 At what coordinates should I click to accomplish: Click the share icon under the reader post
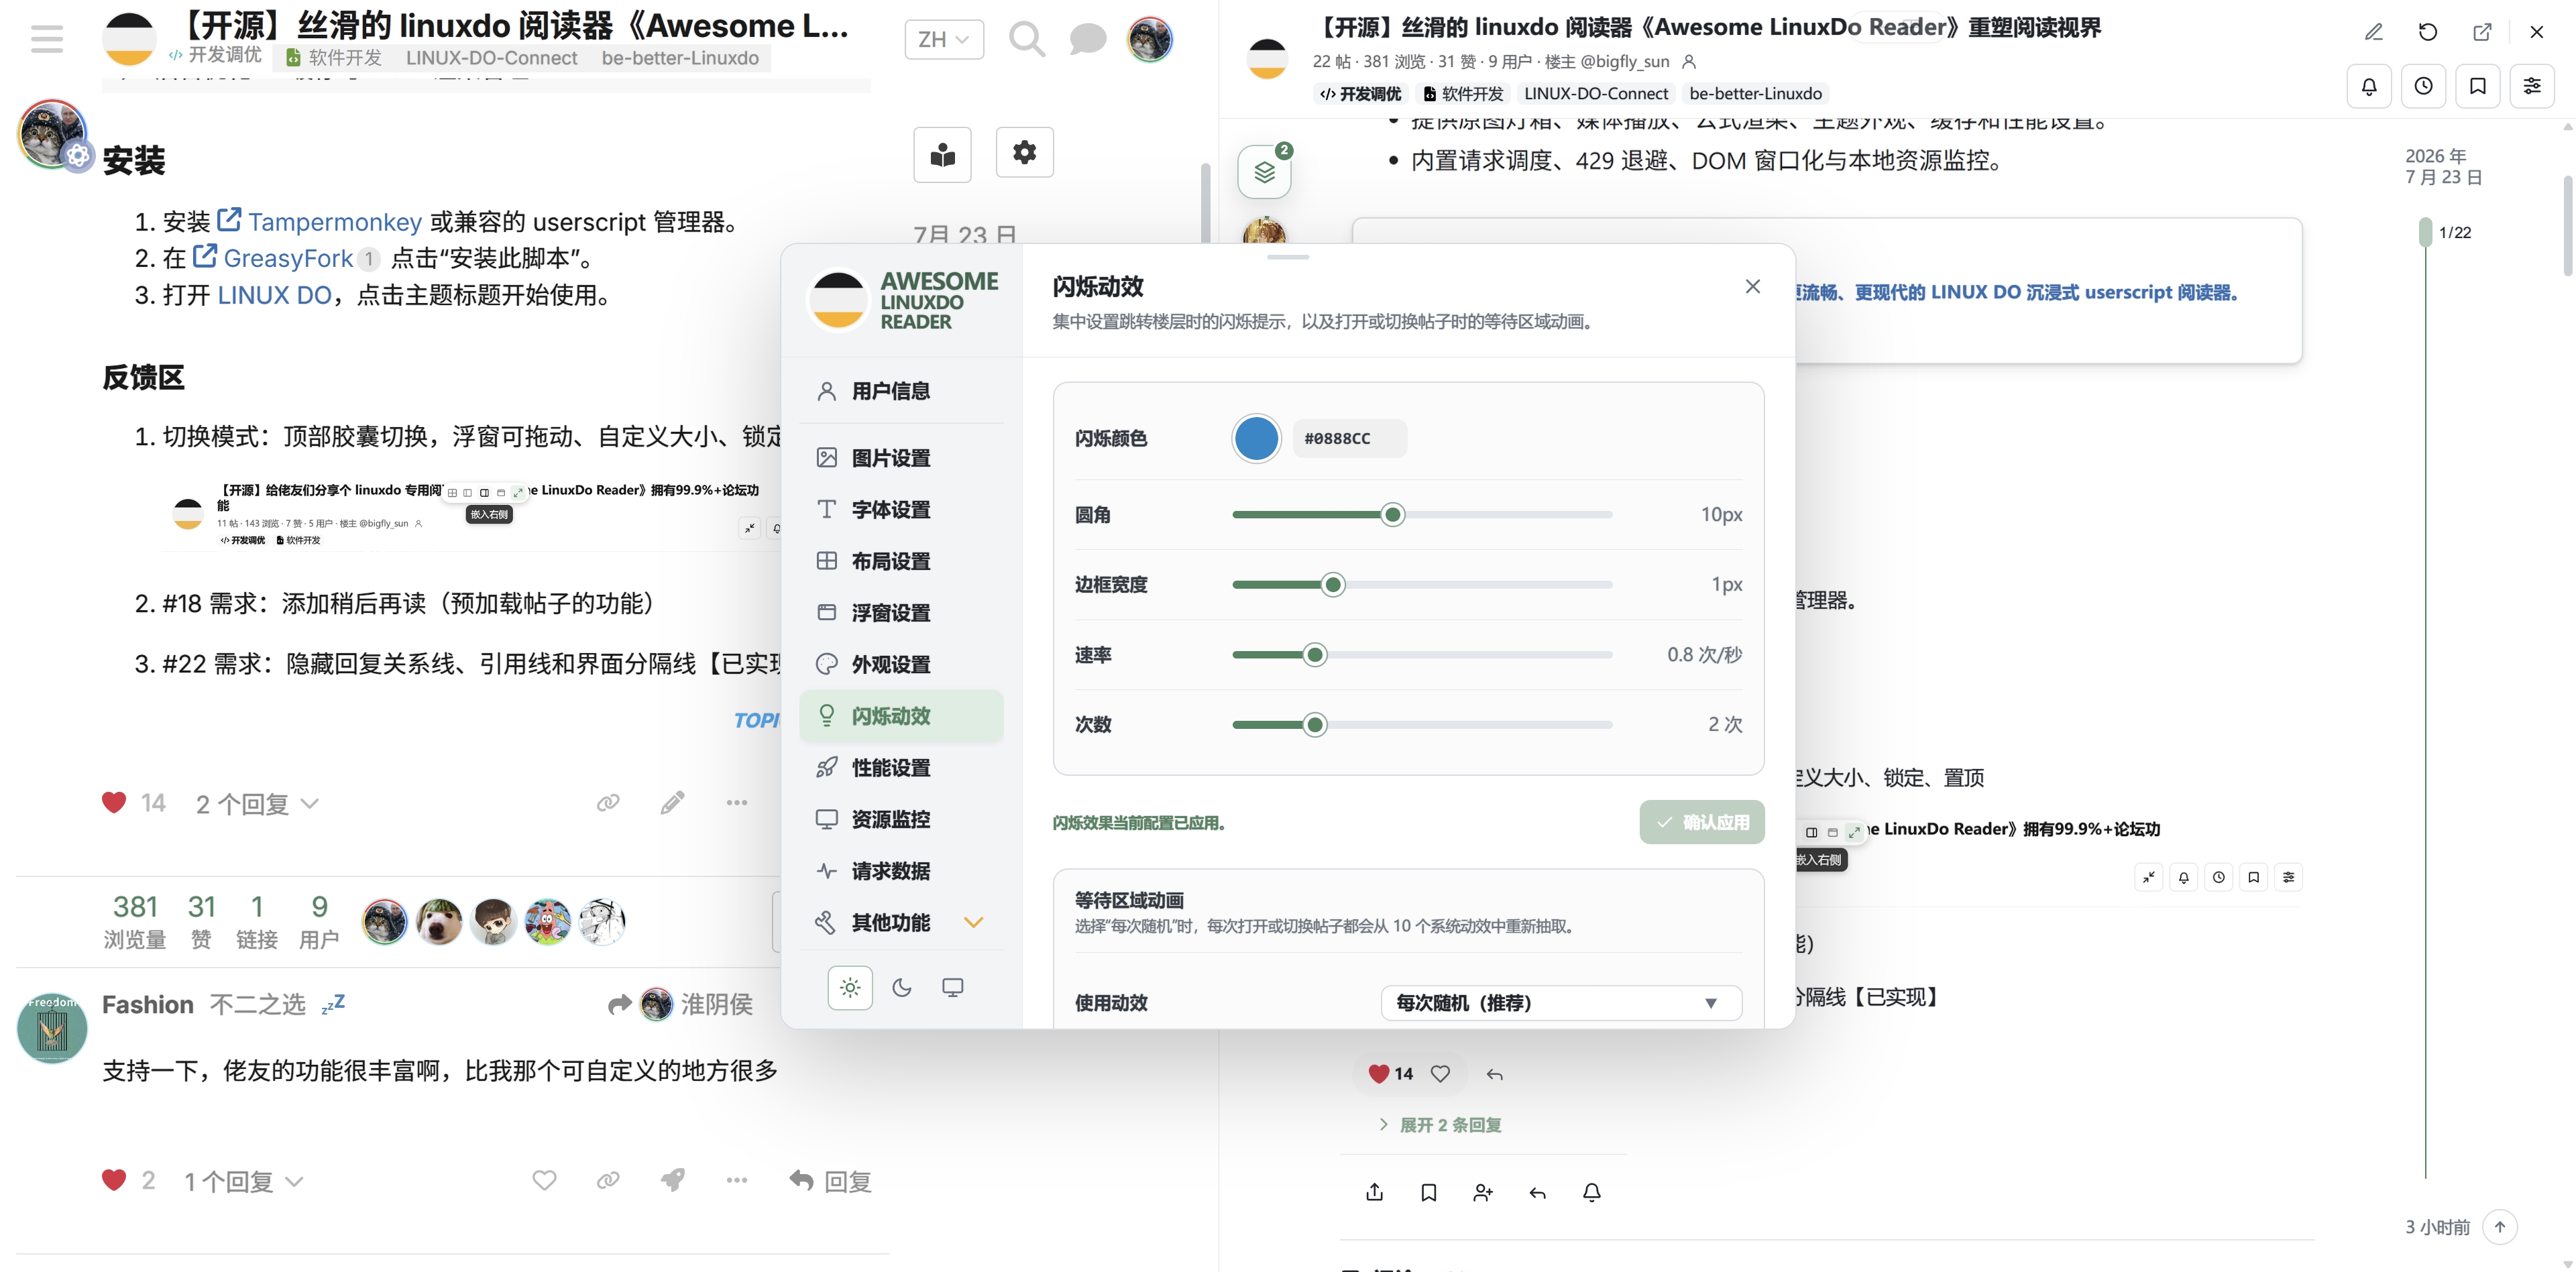1374,1192
